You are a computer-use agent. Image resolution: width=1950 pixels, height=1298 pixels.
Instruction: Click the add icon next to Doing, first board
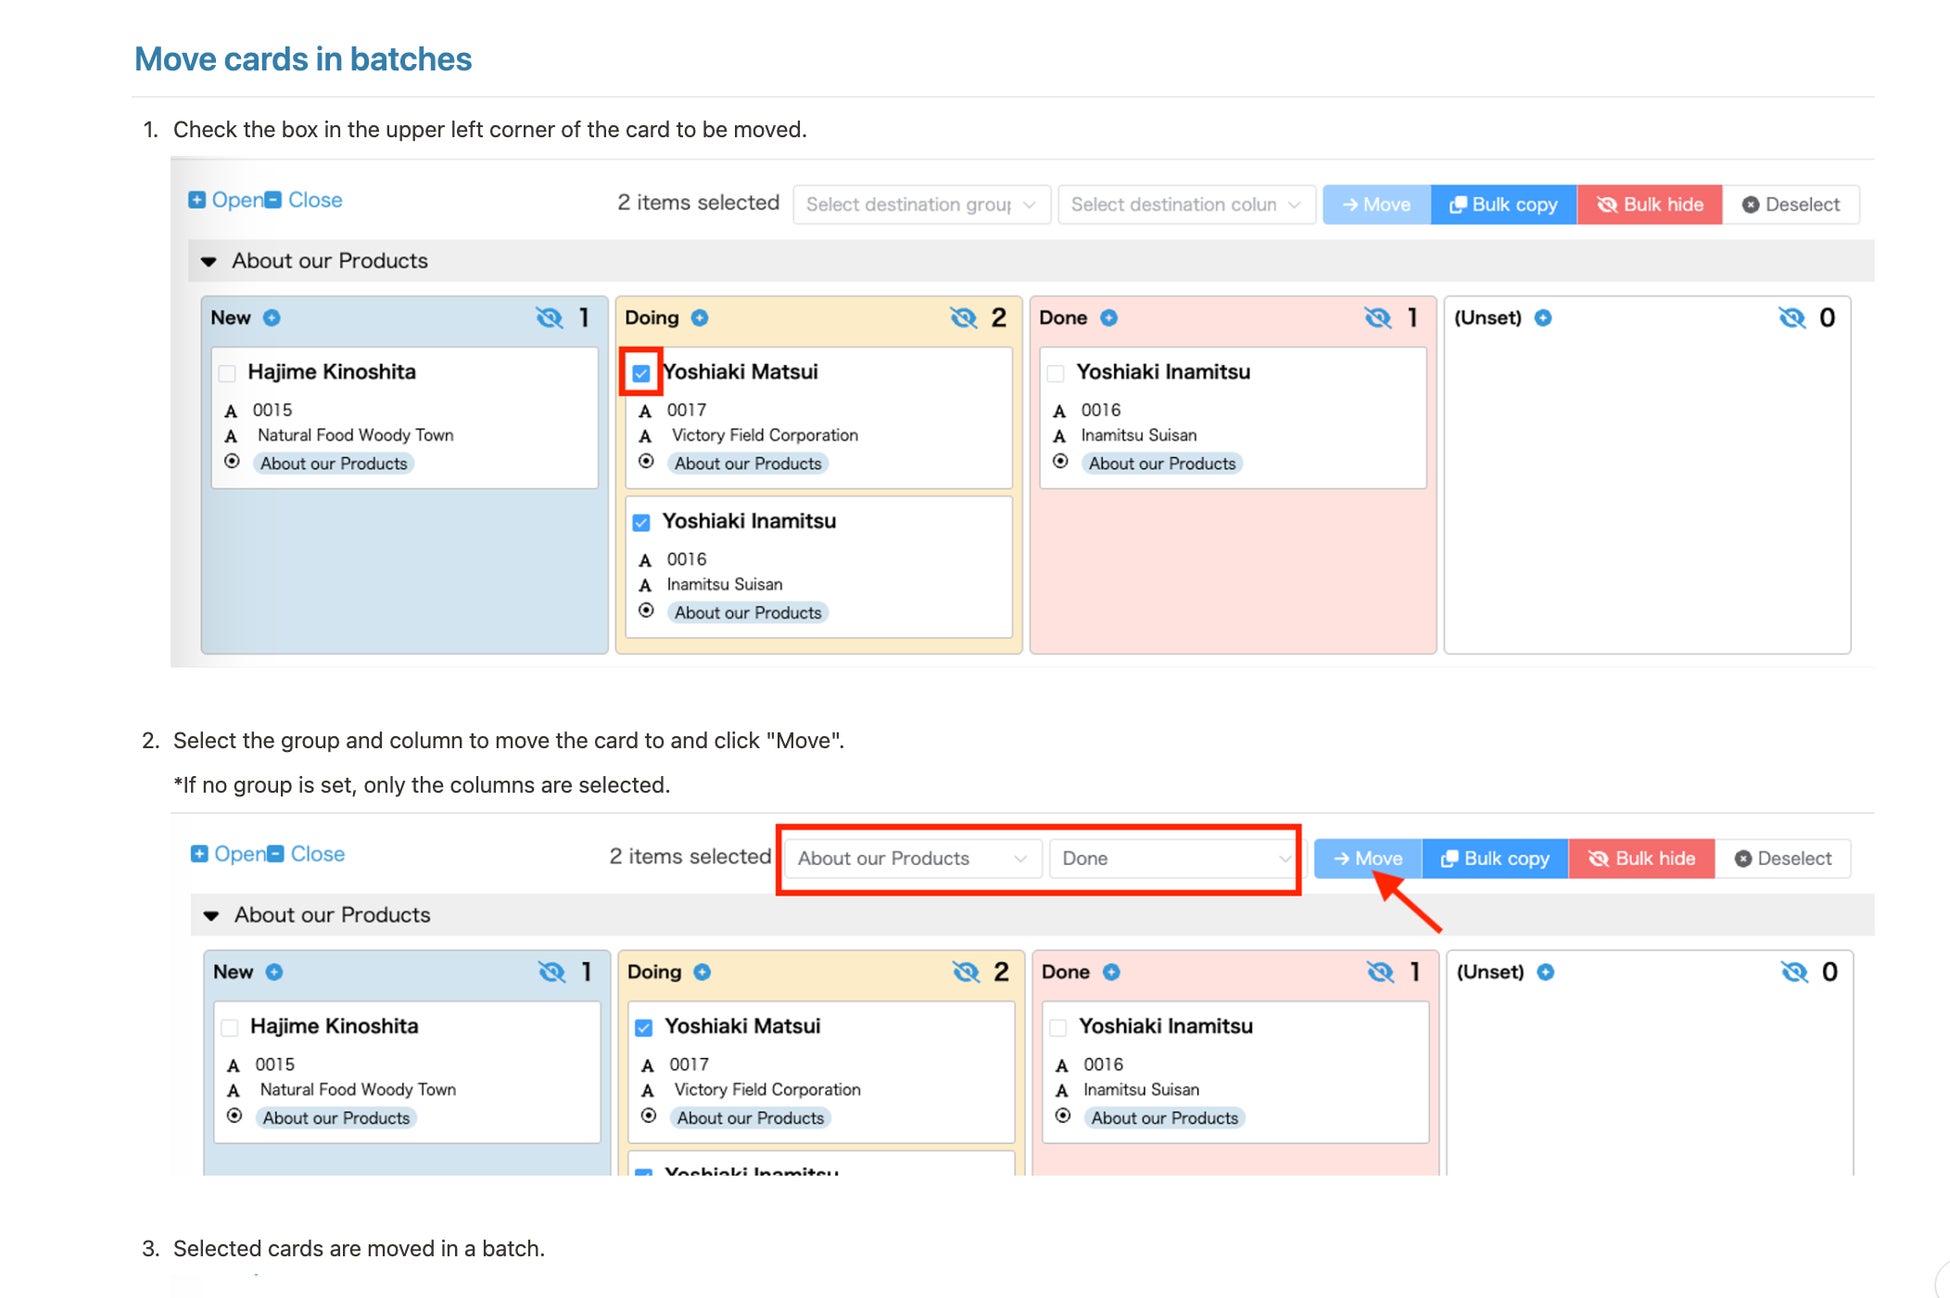pyautogui.click(x=700, y=318)
